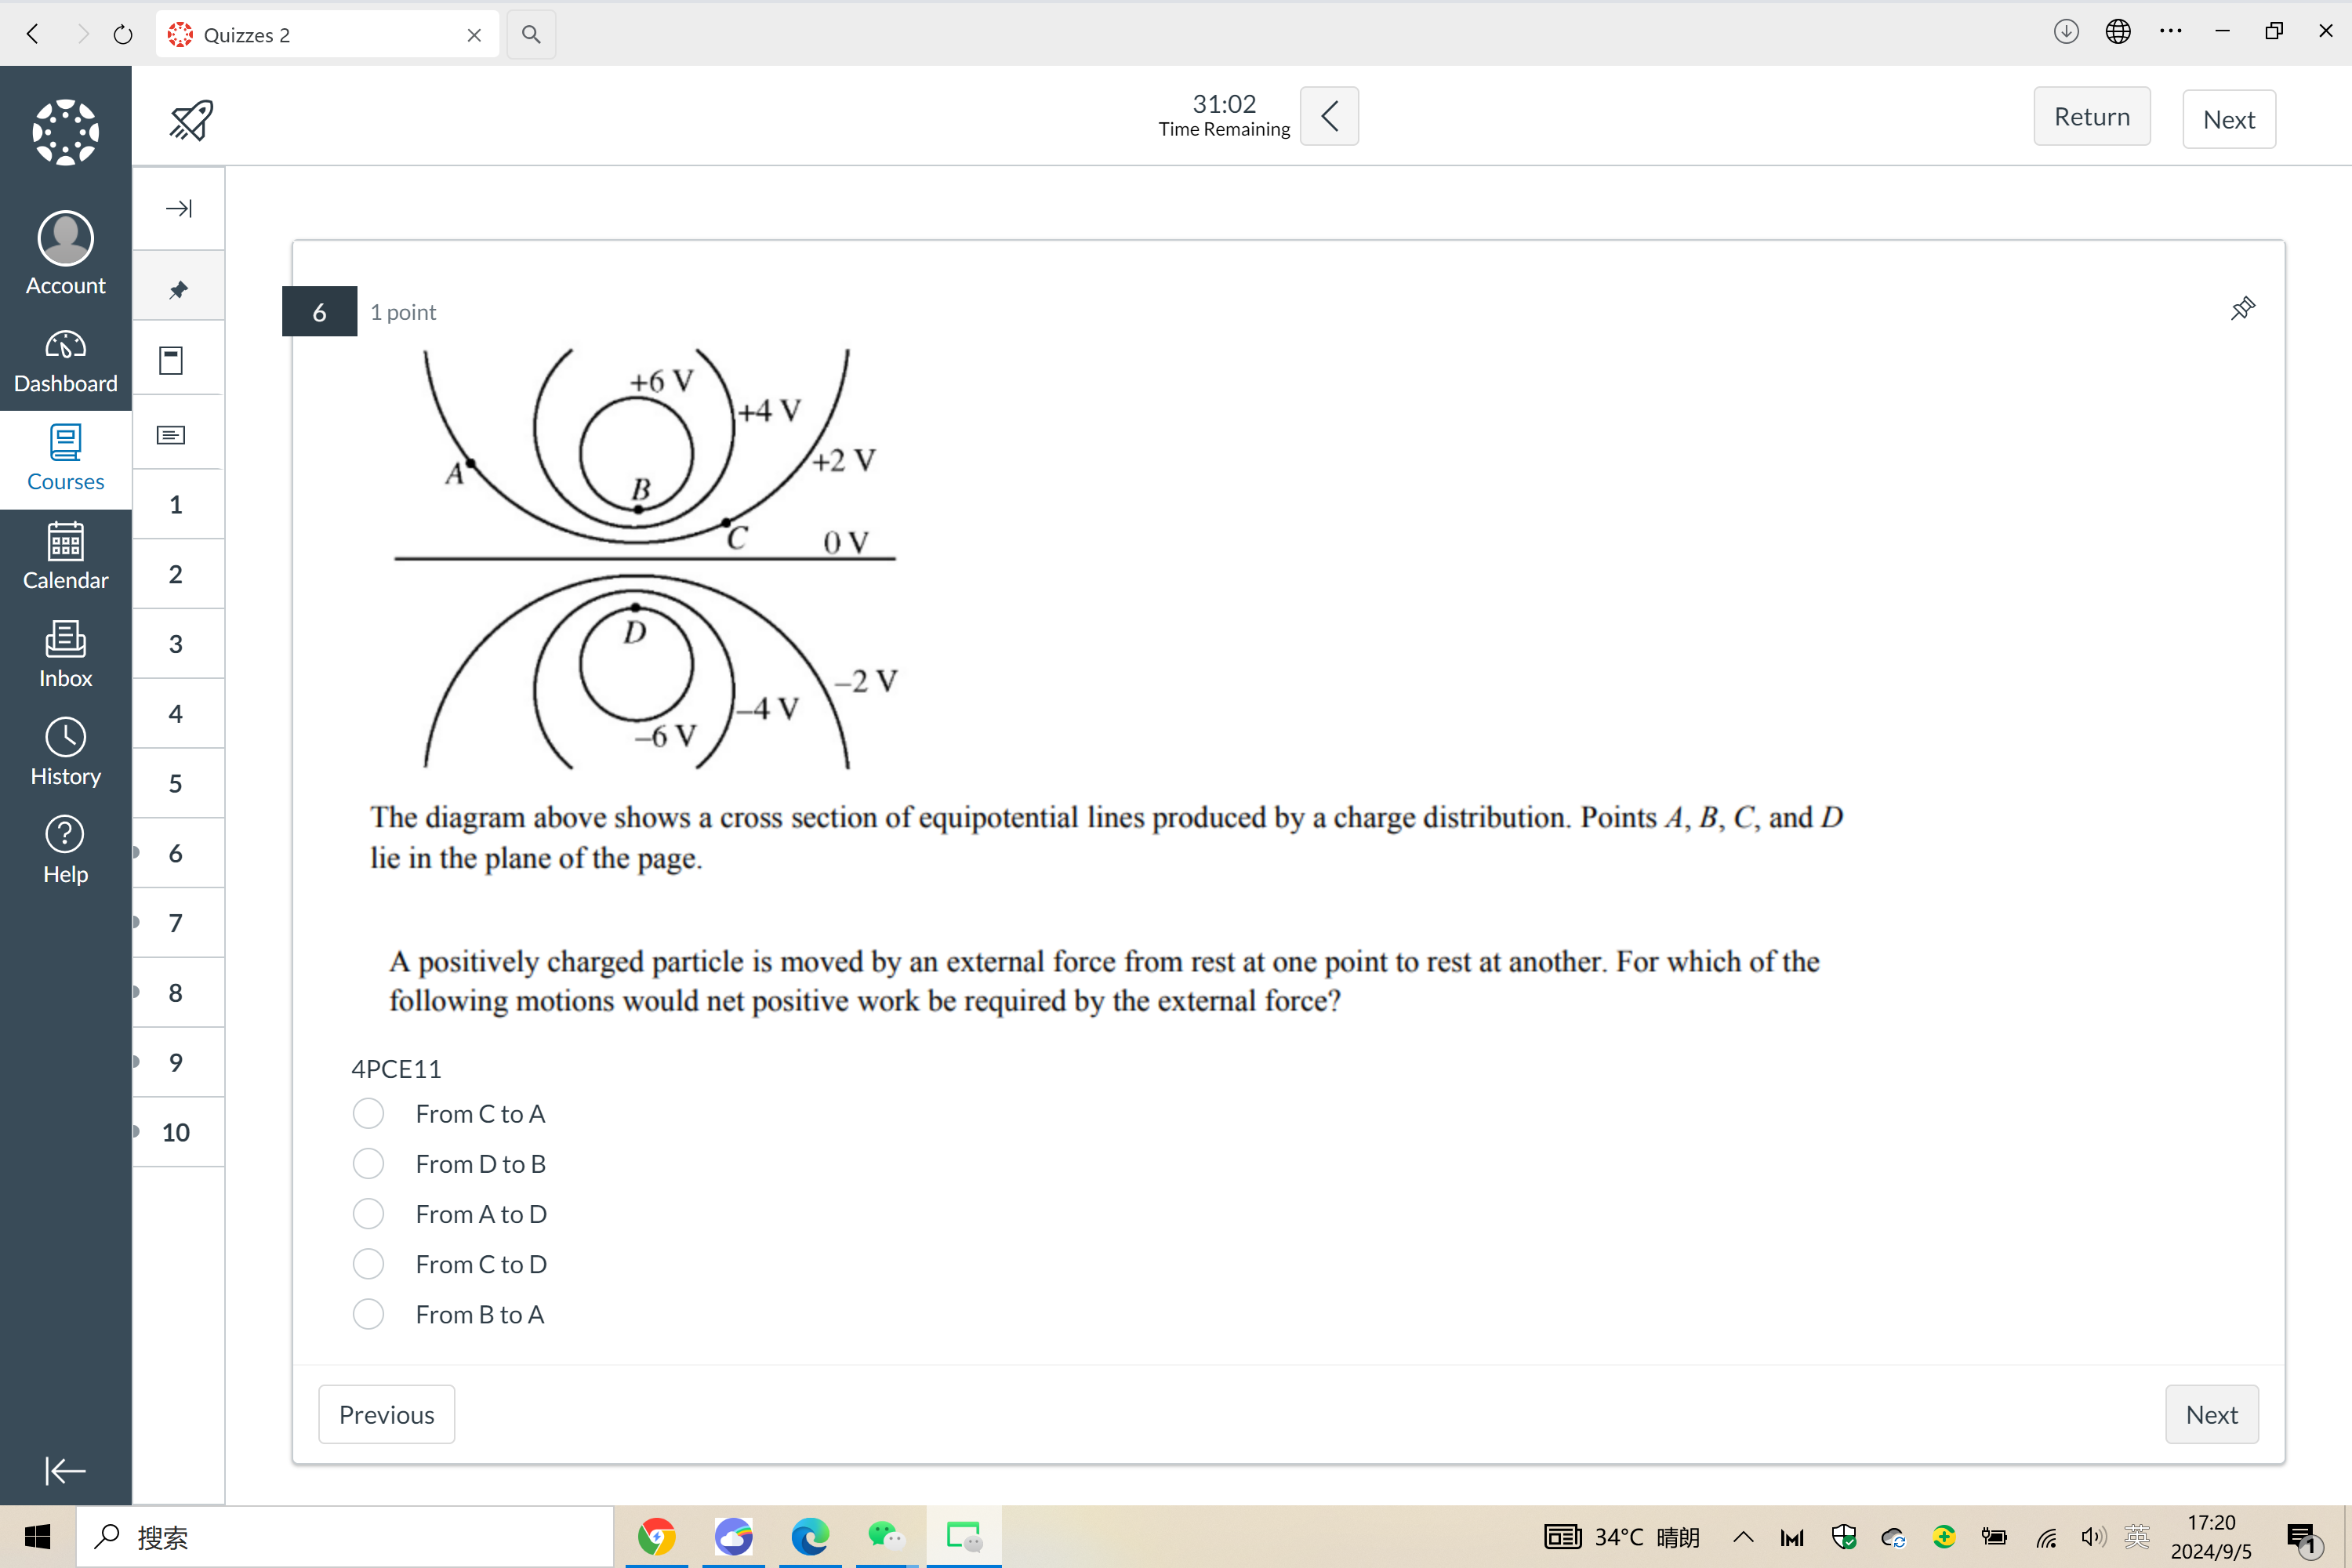Pin question 6 for later
The height and width of the screenshot is (1568, 2352).
pyautogui.click(x=2243, y=309)
